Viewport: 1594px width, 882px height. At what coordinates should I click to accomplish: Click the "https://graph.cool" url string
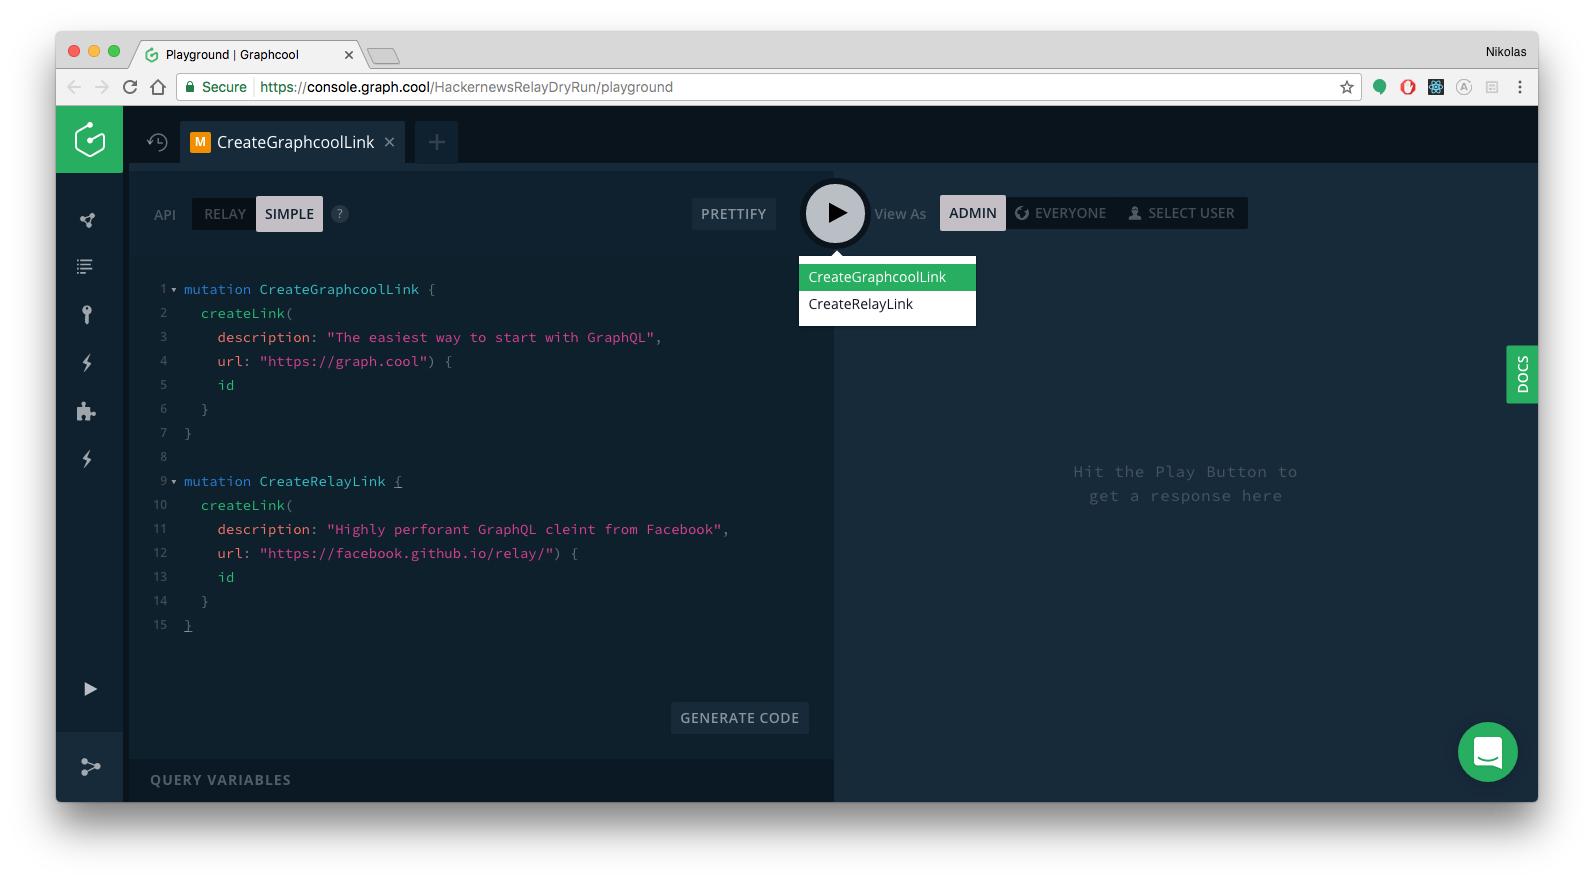344,362
